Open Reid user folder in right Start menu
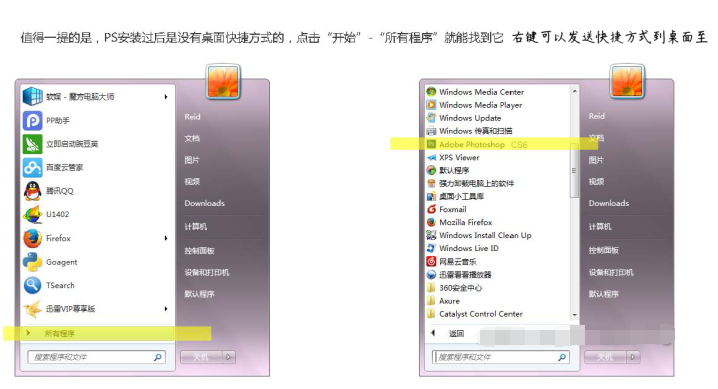The height and width of the screenshot is (389, 718). coord(597,116)
